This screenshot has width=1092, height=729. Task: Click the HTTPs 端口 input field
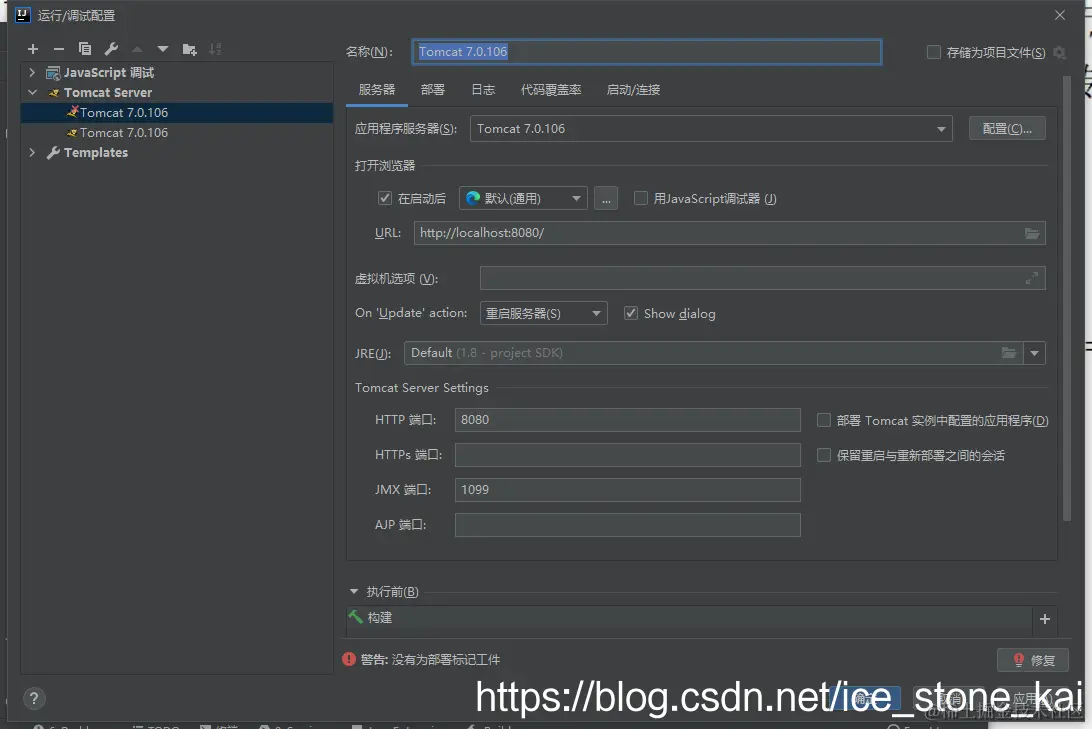pos(627,455)
